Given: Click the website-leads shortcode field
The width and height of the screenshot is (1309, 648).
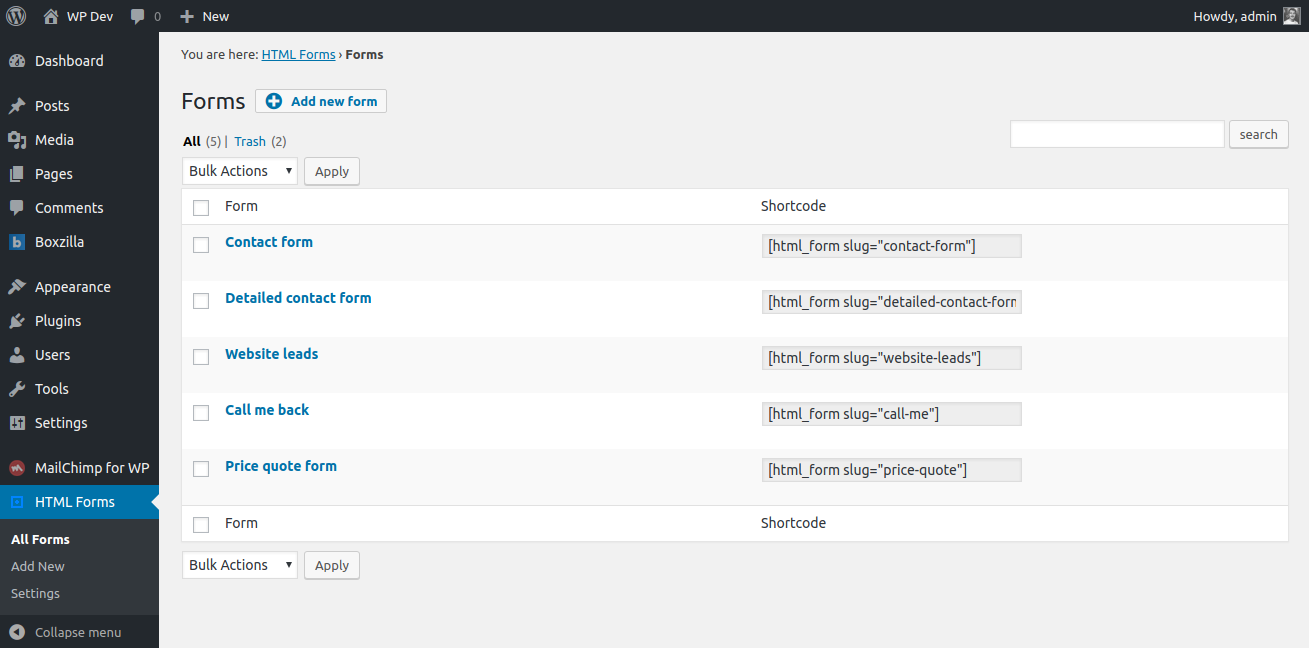Looking at the screenshot, I should 892,358.
